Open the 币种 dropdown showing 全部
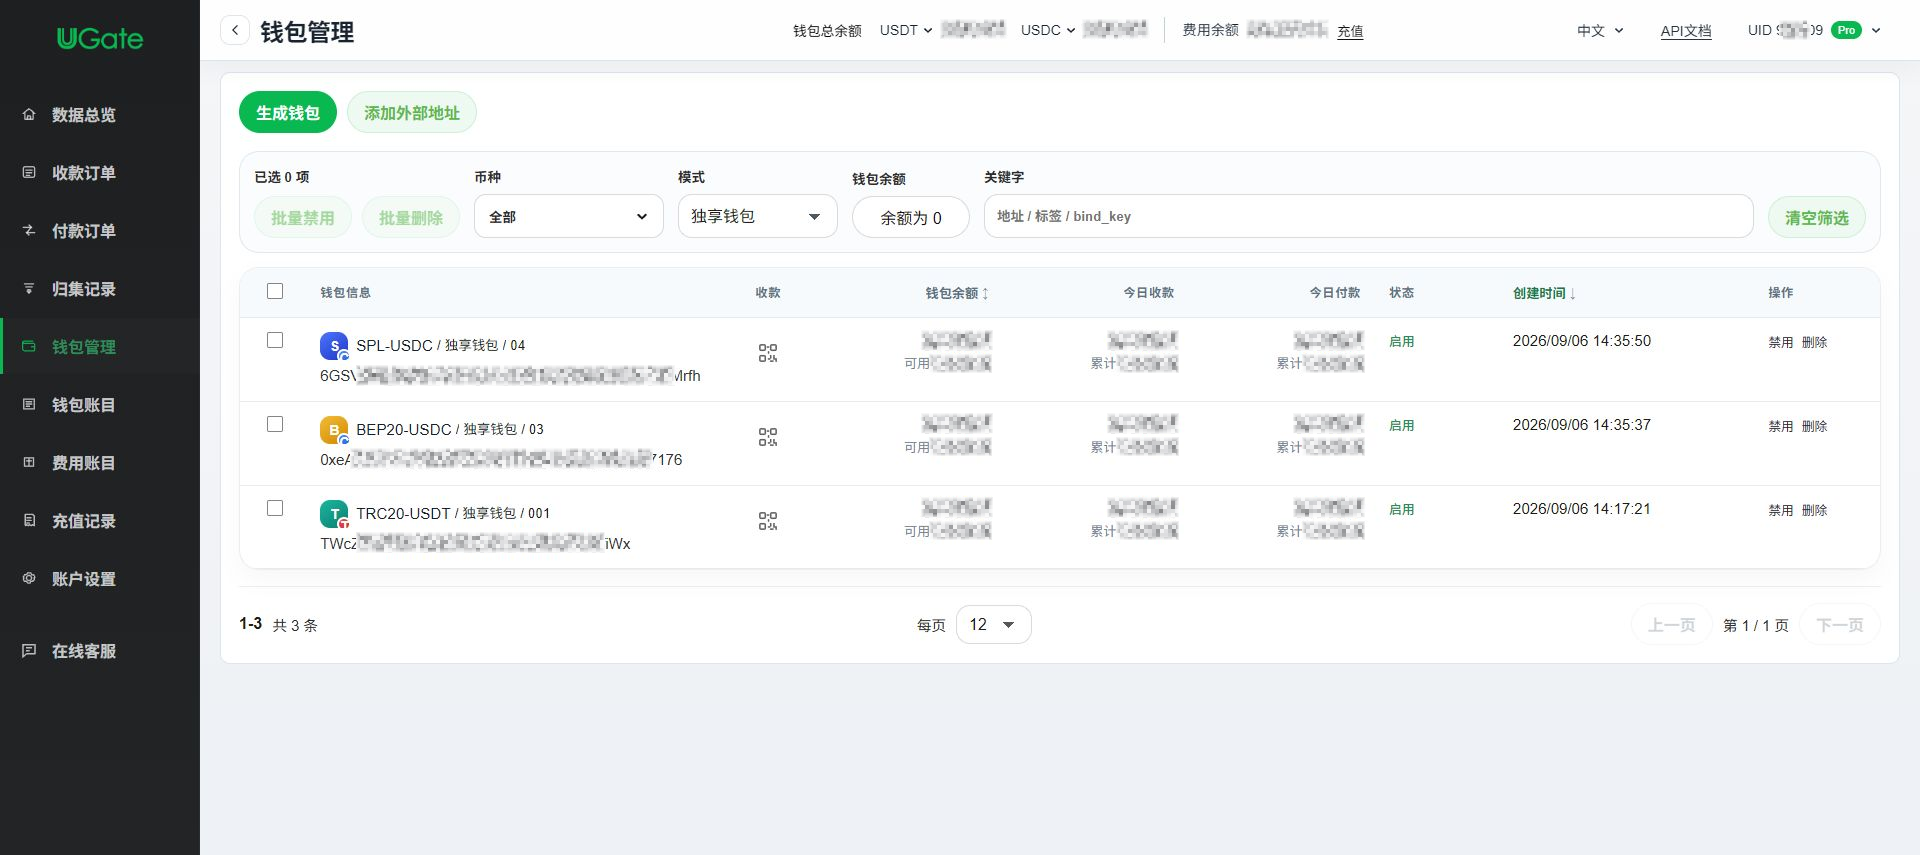The image size is (1920, 855). tap(569, 216)
